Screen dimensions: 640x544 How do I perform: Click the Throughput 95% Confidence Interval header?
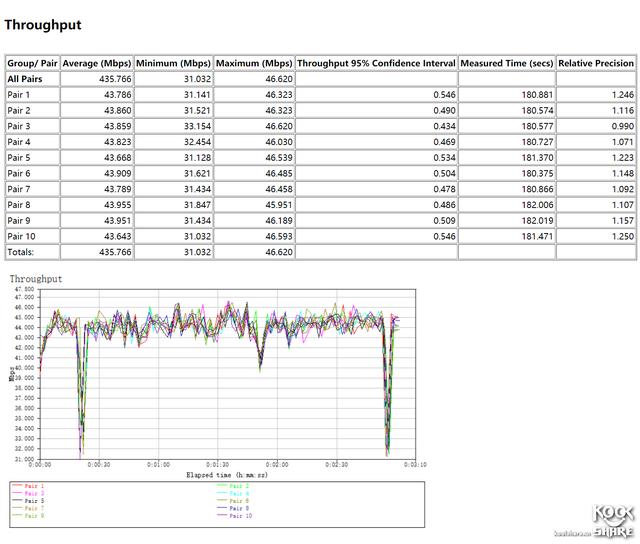(x=377, y=62)
